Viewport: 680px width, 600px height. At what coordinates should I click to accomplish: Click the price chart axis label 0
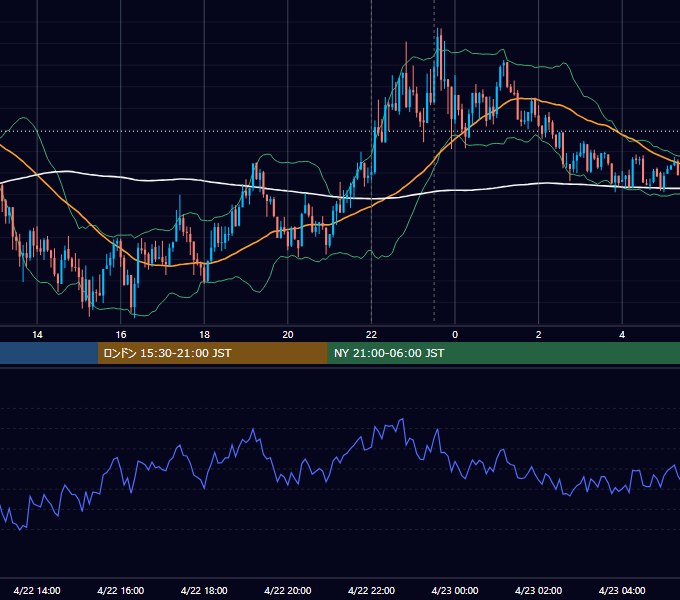tap(455, 335)
